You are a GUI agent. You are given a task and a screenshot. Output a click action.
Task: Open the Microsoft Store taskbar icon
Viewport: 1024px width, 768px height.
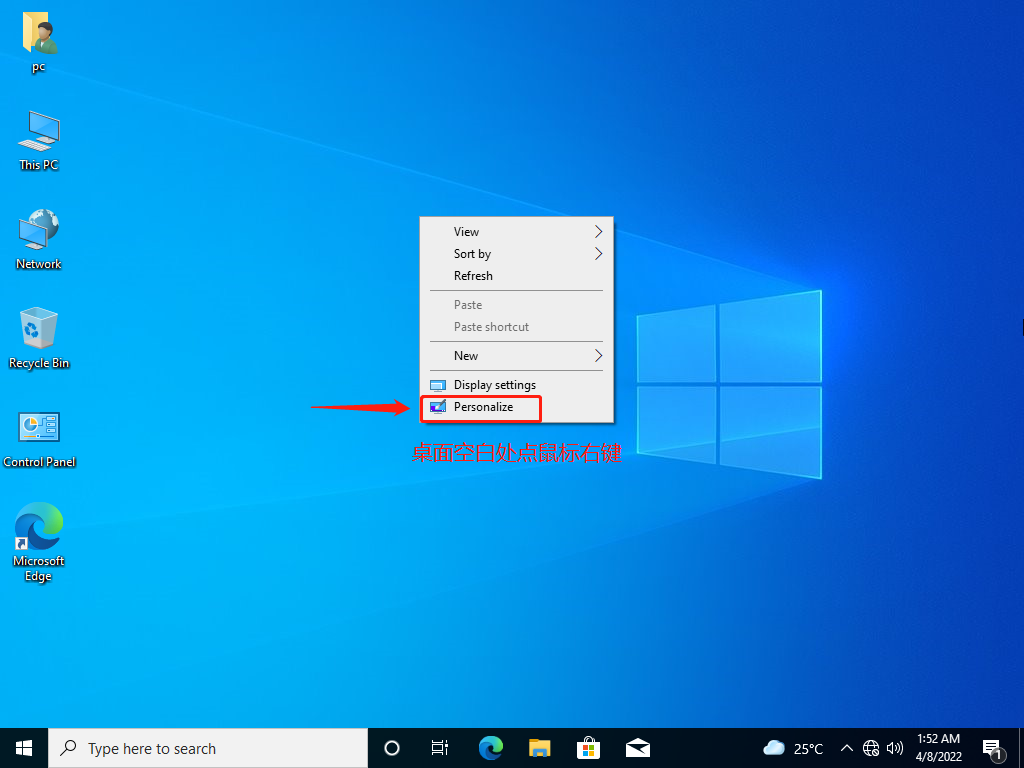point(588,747)
